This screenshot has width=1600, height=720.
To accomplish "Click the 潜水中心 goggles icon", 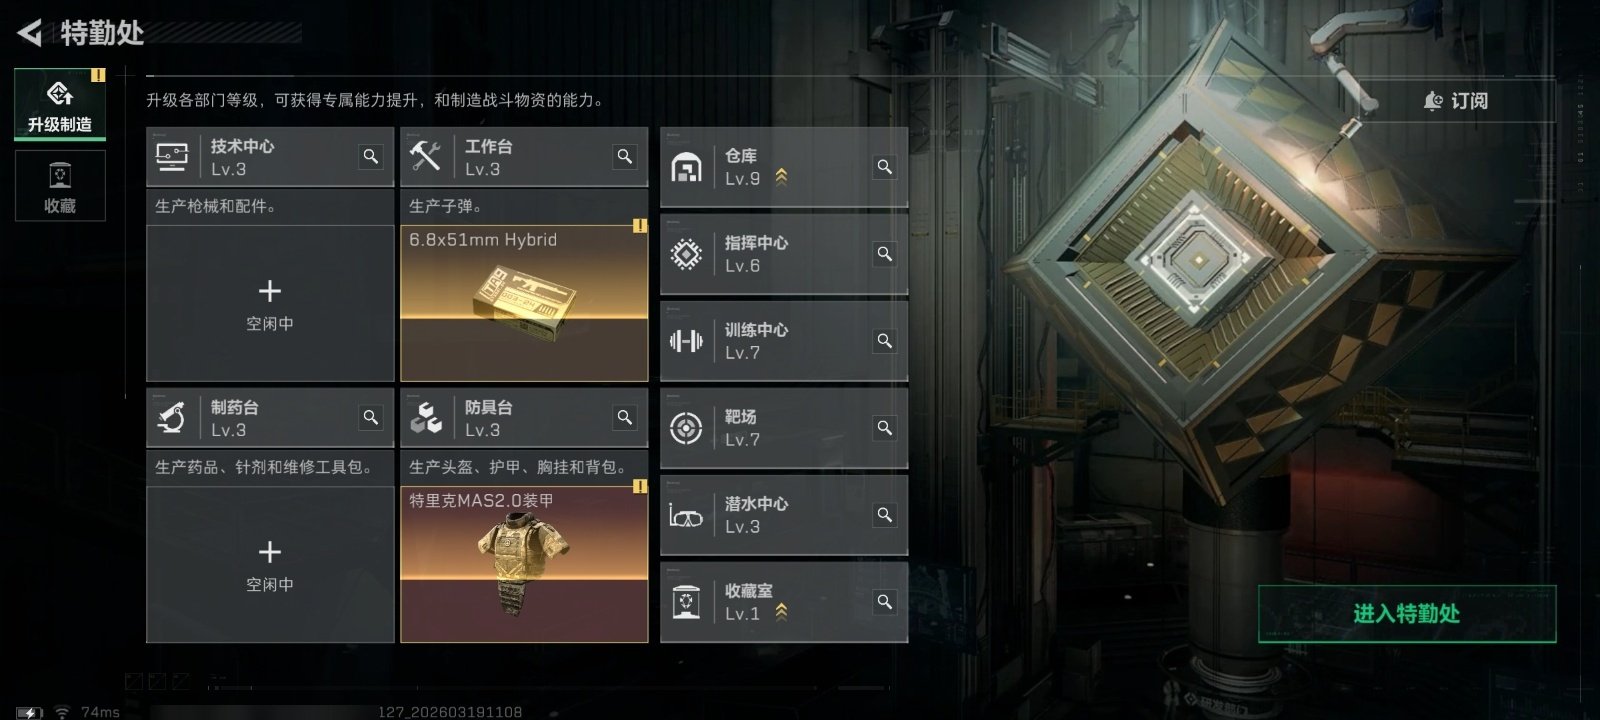I will [686, 516].
